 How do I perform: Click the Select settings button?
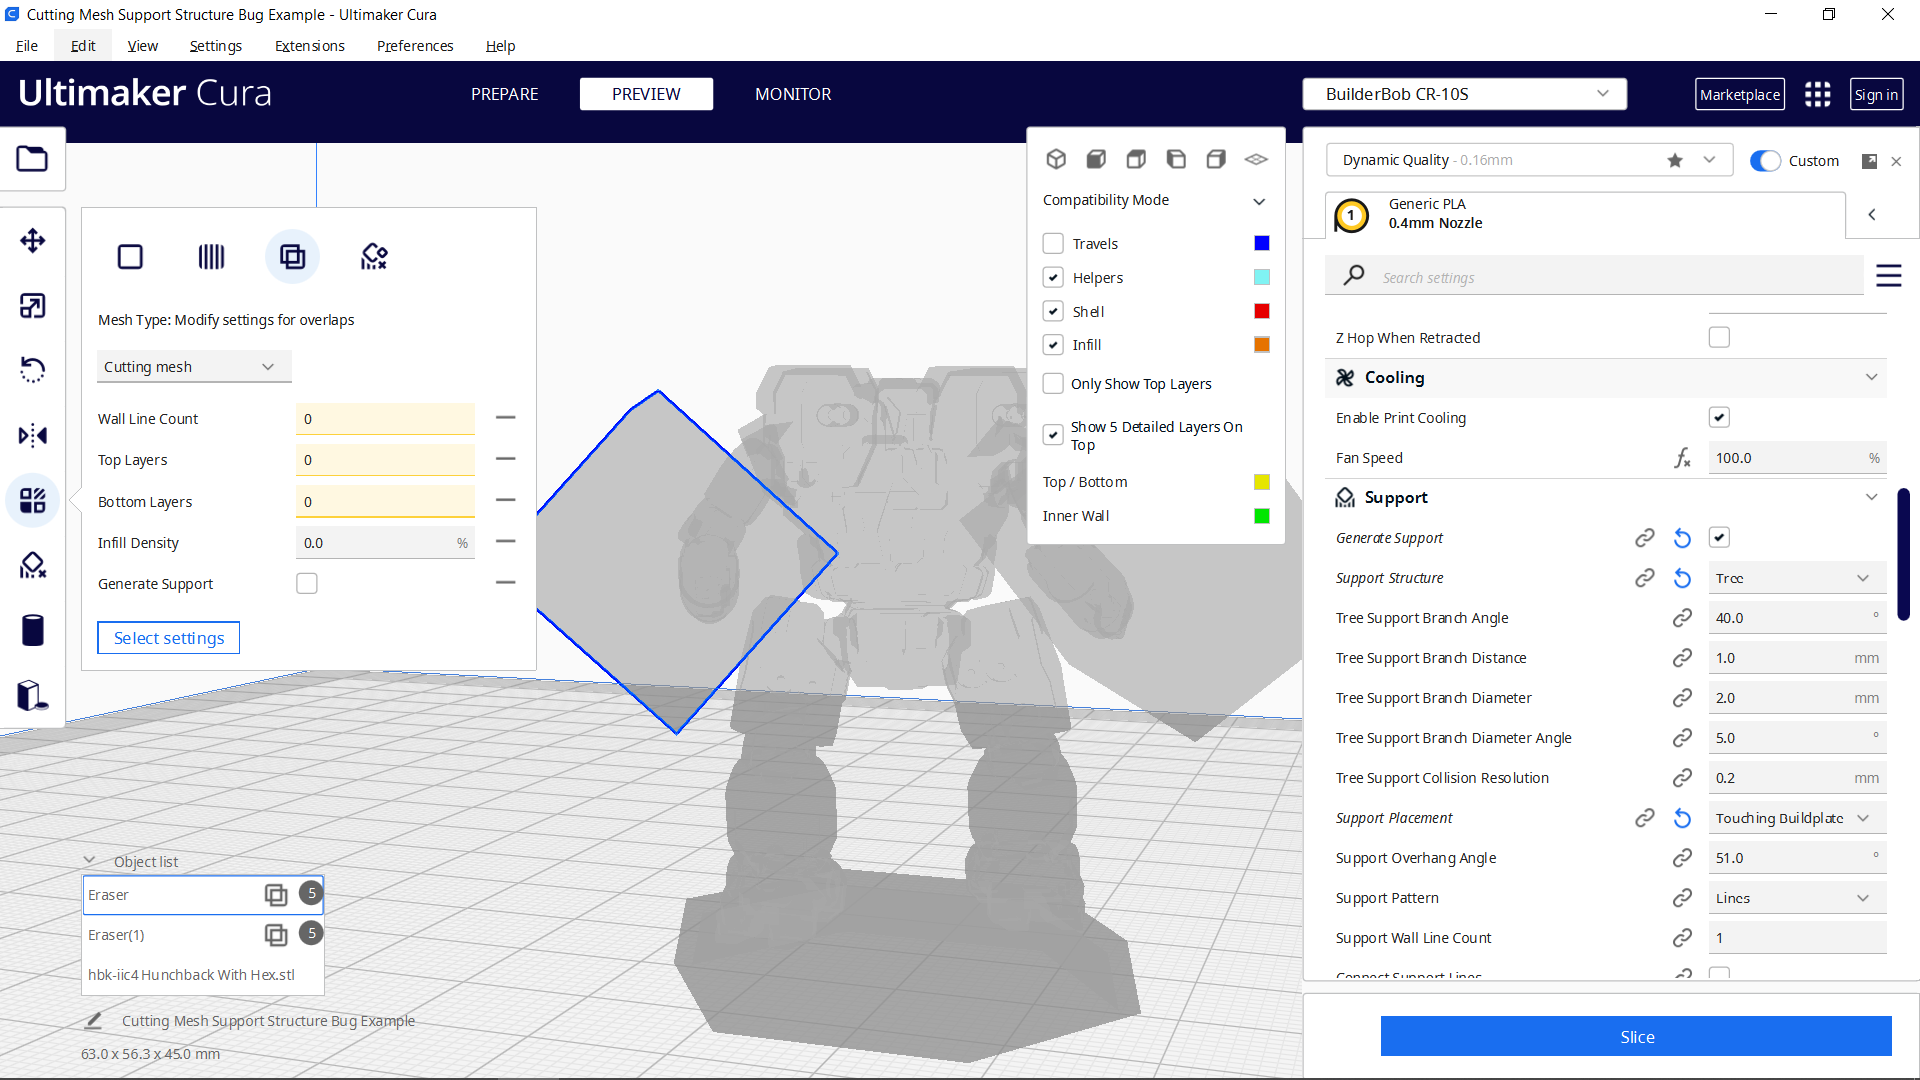[x=168, y=637]
